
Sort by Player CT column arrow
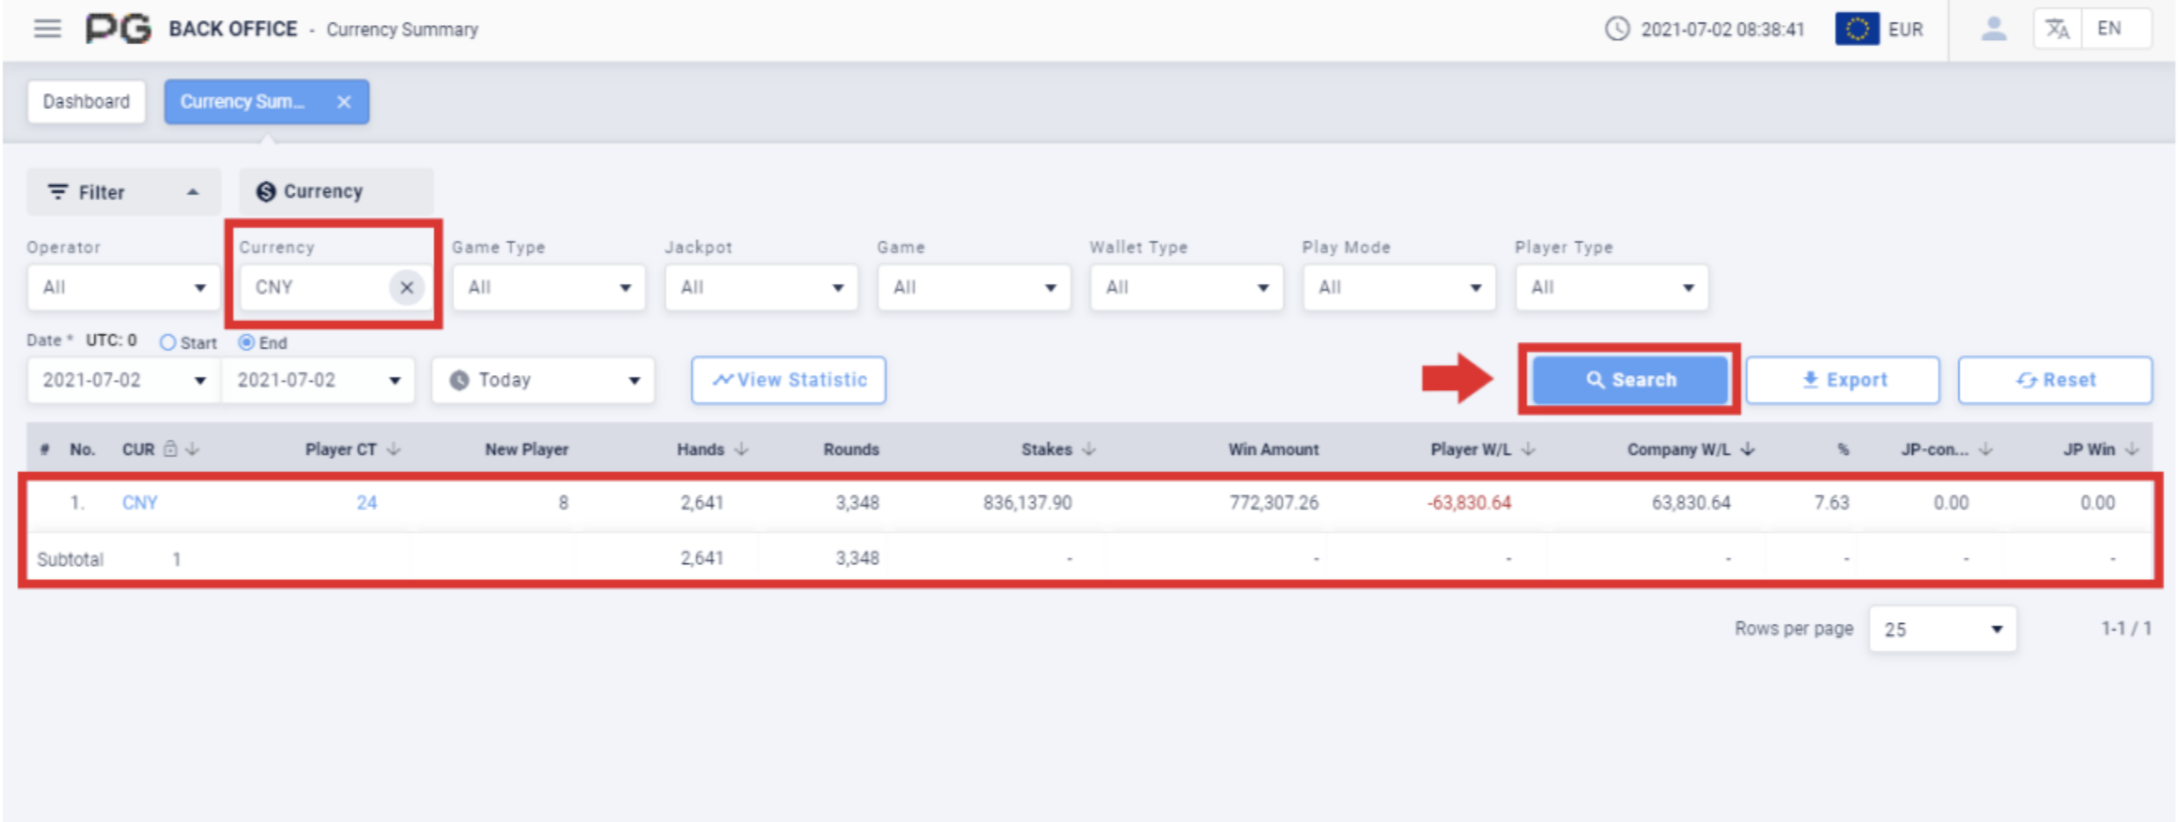393,450
